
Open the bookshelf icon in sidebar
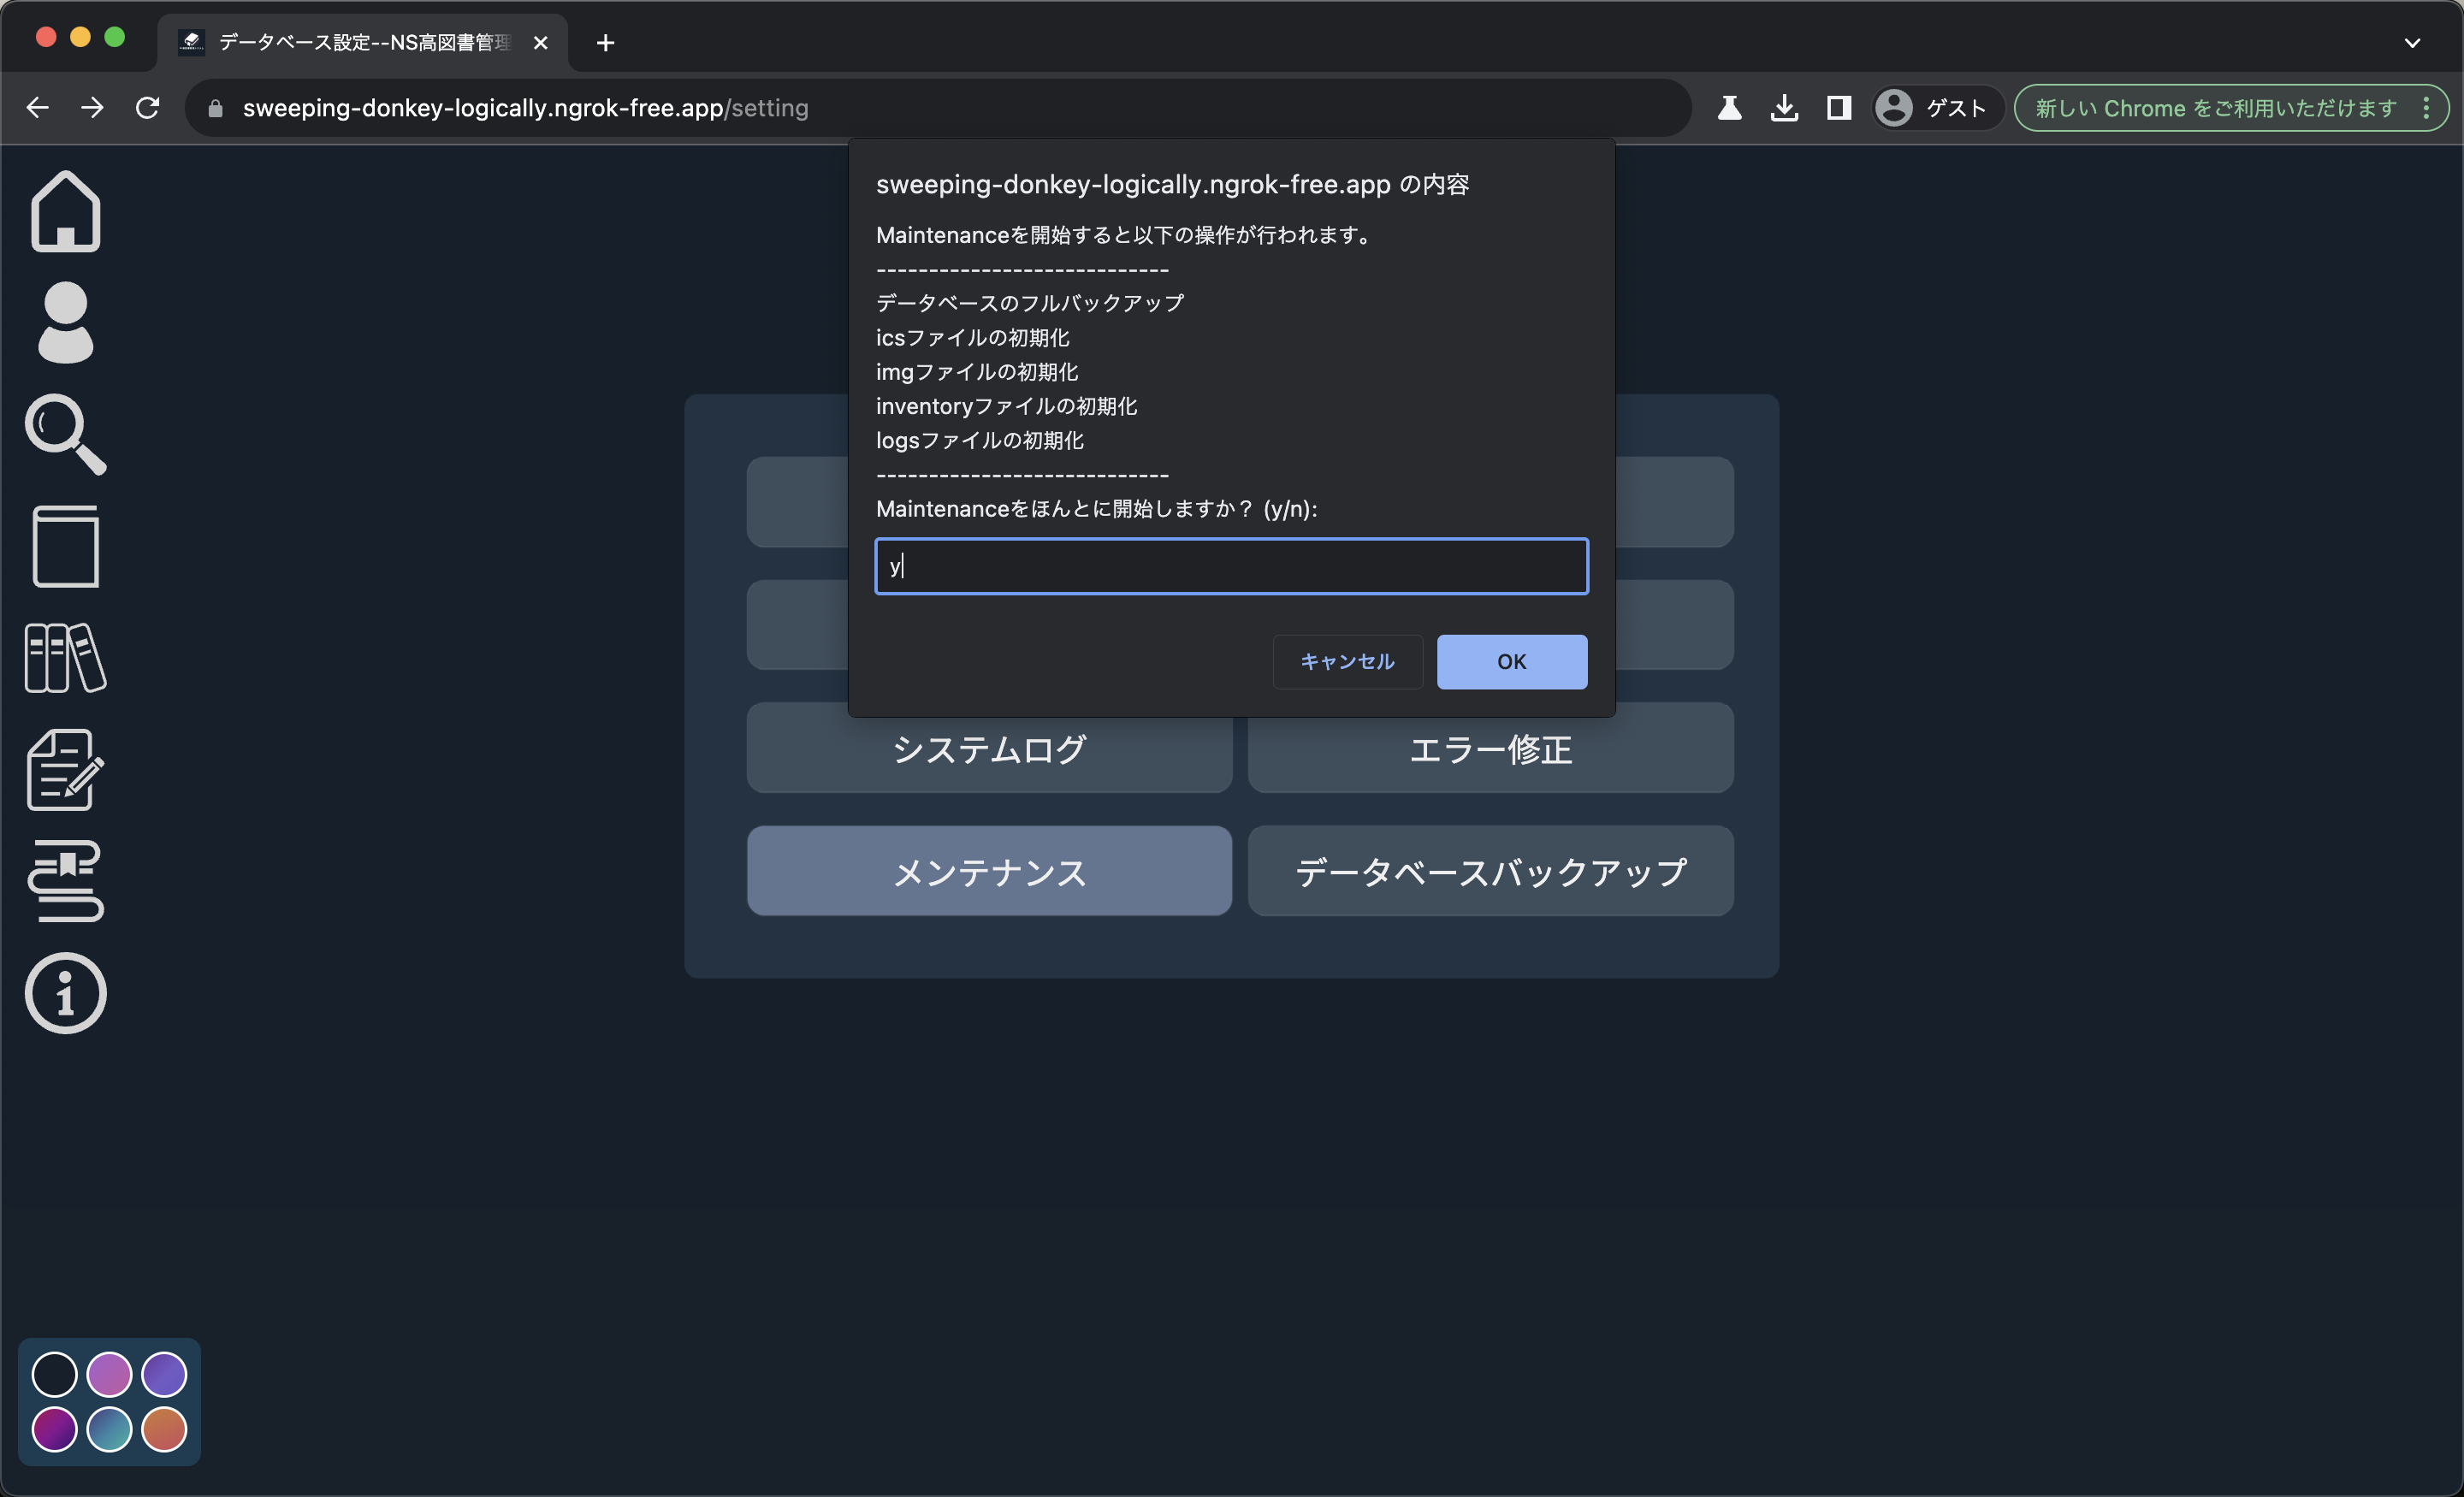66,658
